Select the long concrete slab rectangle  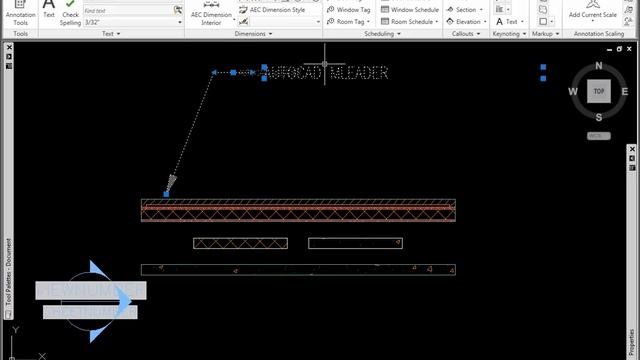pos(298,270)
